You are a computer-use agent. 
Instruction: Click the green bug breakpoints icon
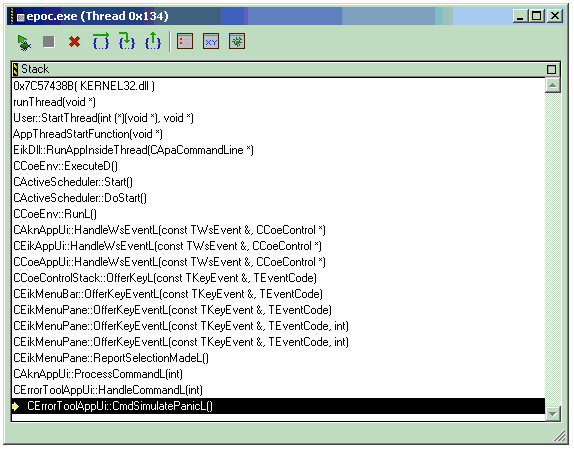click(x=237, y=41)
